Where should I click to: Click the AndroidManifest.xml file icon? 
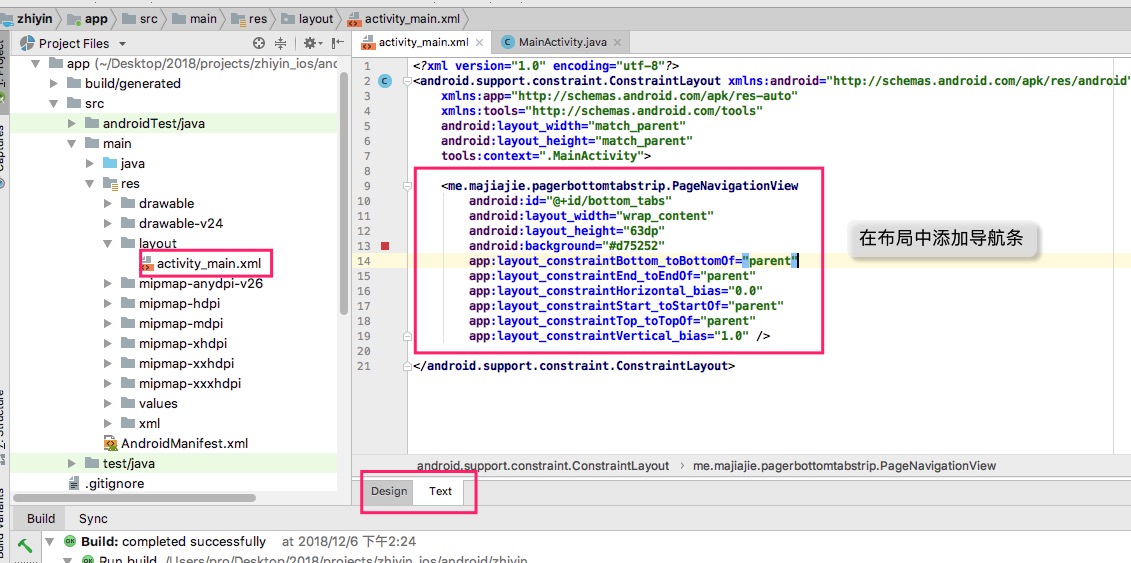tap(110, 443)
